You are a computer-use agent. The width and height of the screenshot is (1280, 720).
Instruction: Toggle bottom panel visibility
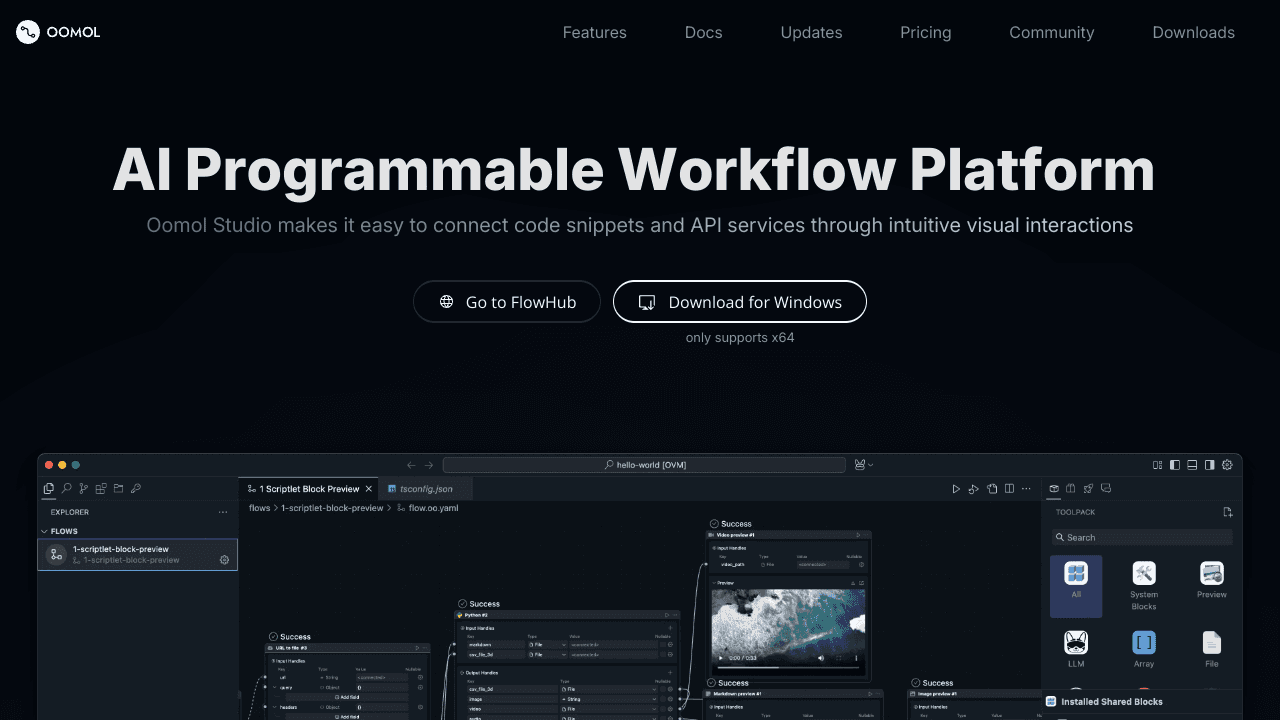[1192, 465]
